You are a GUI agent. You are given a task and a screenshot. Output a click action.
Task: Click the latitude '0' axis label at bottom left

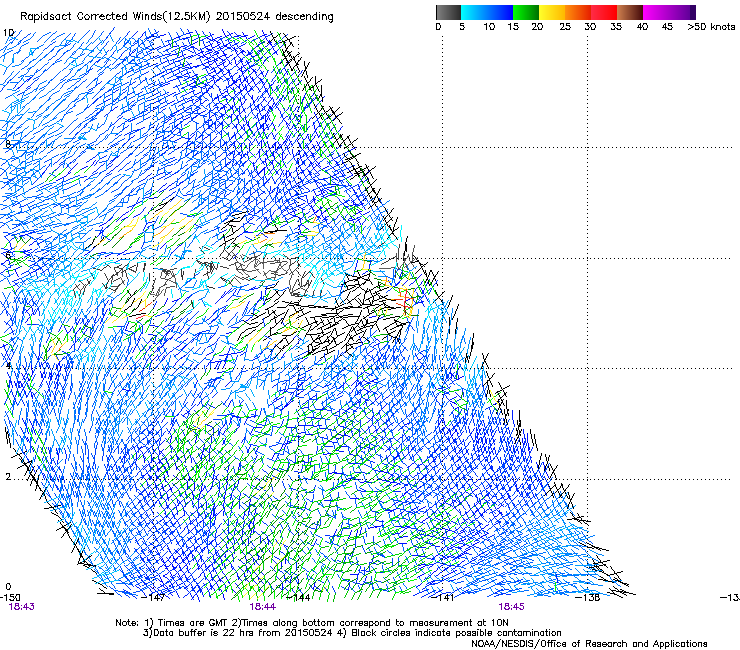click(x=8, y=587)
